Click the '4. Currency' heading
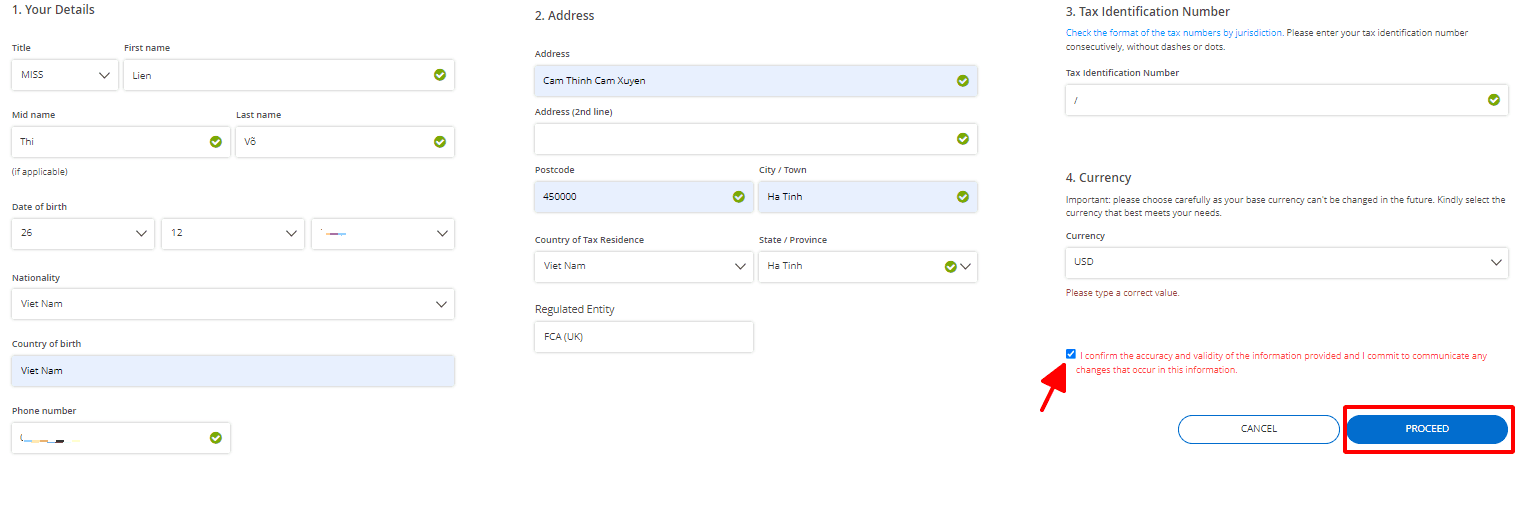The height and width of the screenshot is (514, 1524). coord(1099,178)
